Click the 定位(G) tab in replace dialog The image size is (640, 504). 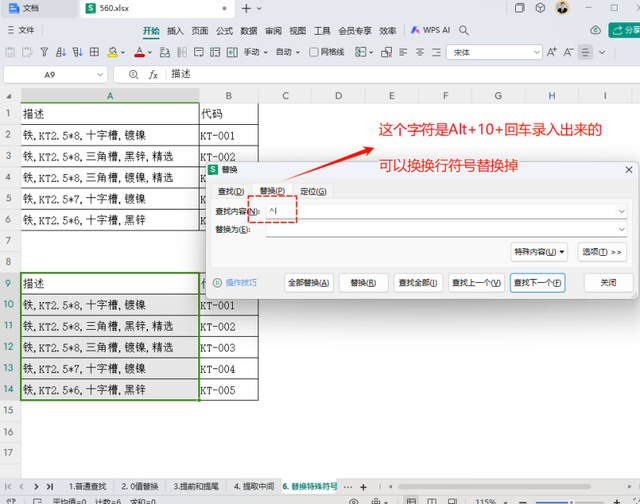[x=313, y=191]
